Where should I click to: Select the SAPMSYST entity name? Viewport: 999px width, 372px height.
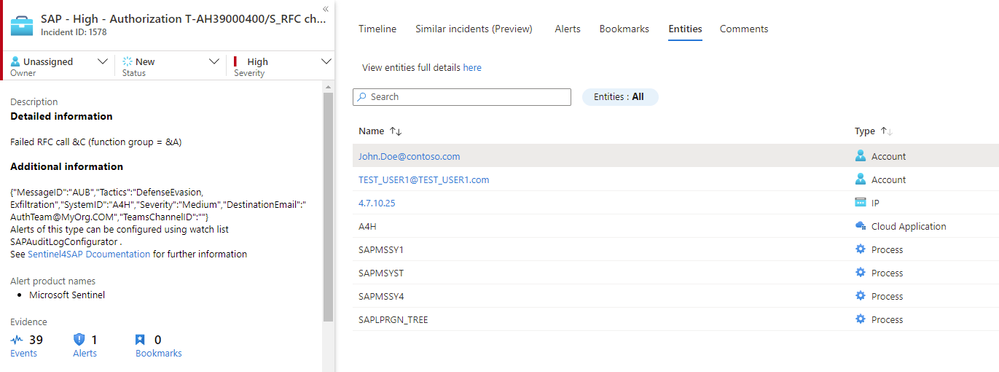(381, 273)
